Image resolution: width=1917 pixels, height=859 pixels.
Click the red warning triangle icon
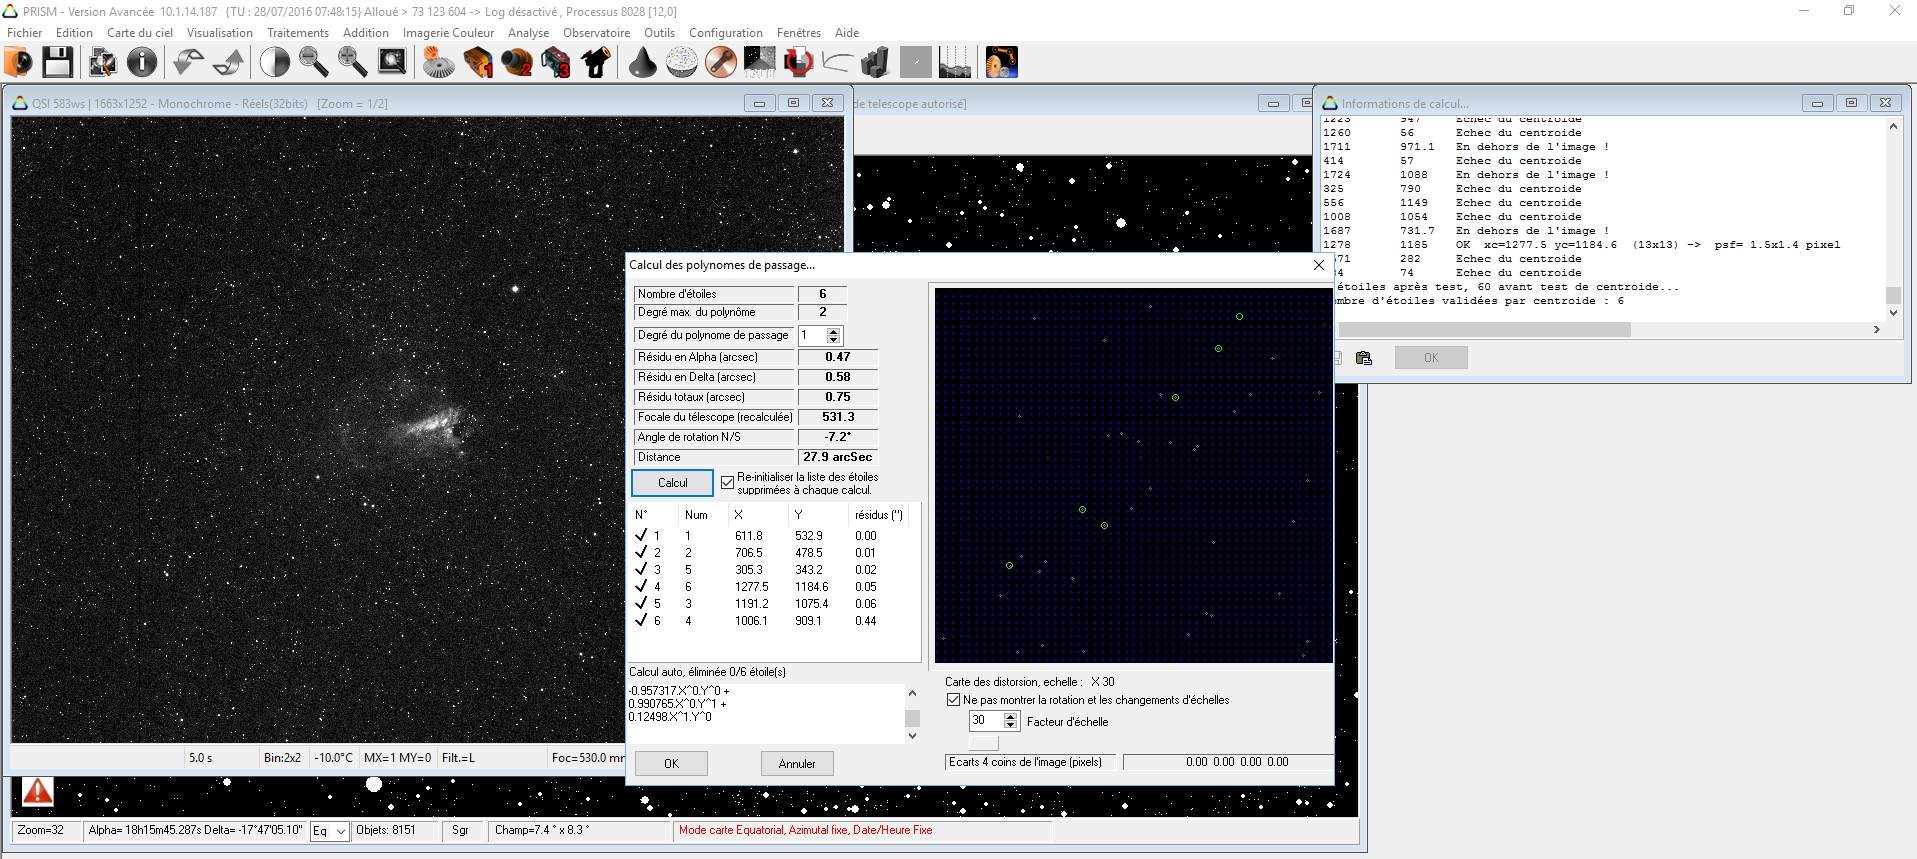click(37, 792)
